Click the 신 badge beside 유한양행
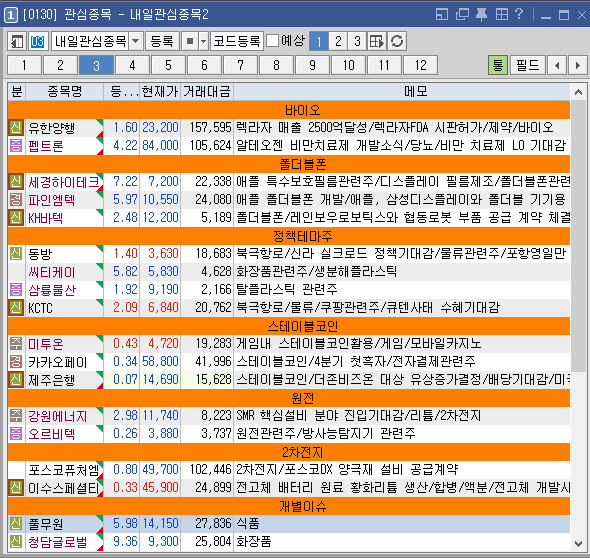The height and width of the screenshot is (558, 590). 16,128
